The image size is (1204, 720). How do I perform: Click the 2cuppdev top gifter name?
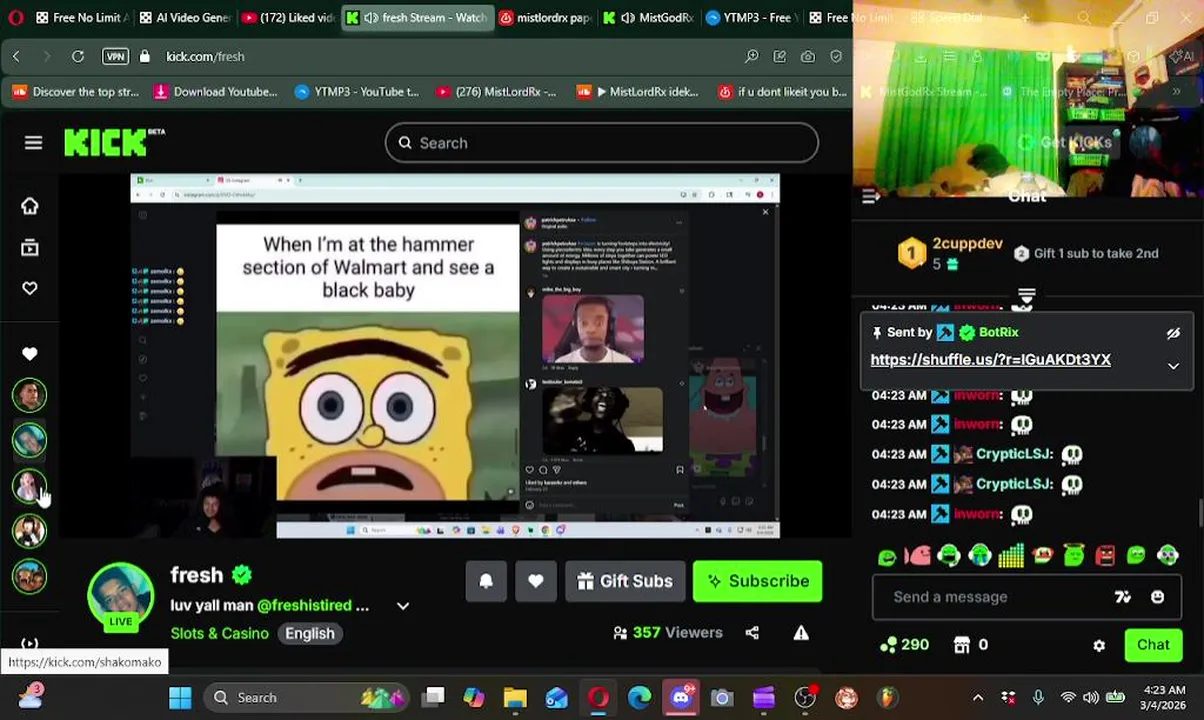[967, 243]
